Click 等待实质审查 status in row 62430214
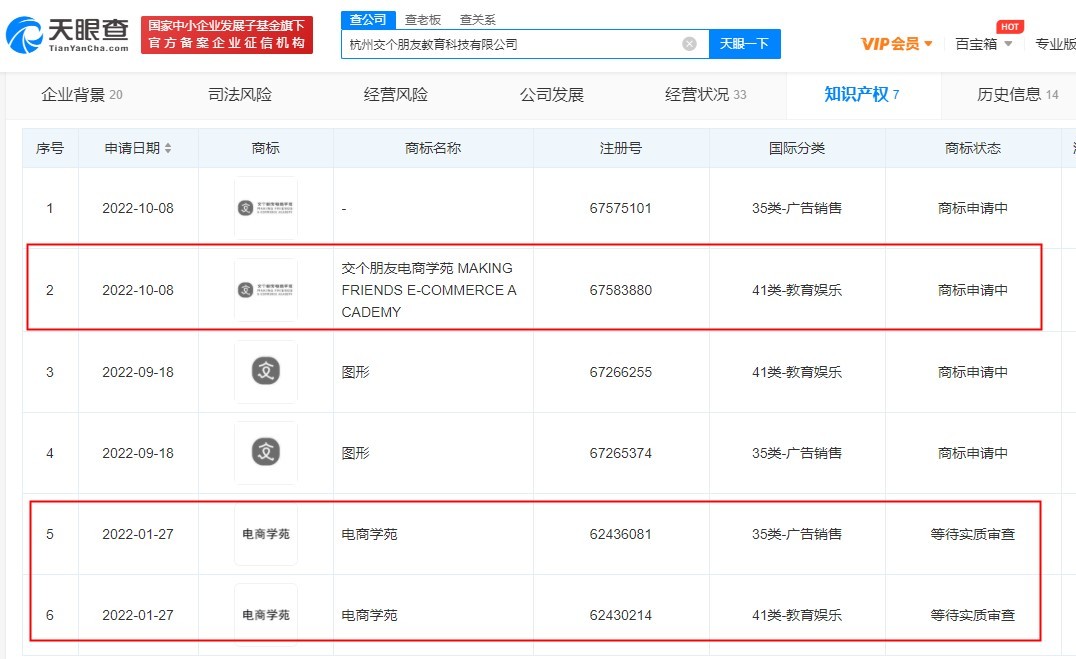1076x659 pixels. click(972, 615)
